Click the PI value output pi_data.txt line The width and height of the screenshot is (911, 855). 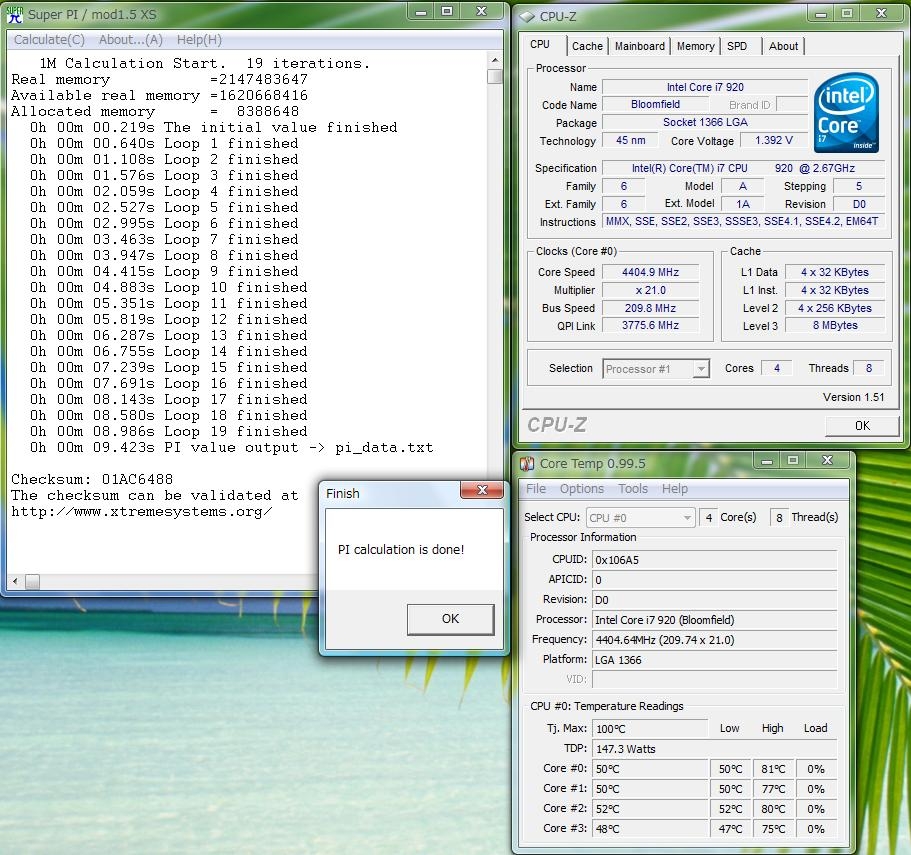[x=231, y=448]
